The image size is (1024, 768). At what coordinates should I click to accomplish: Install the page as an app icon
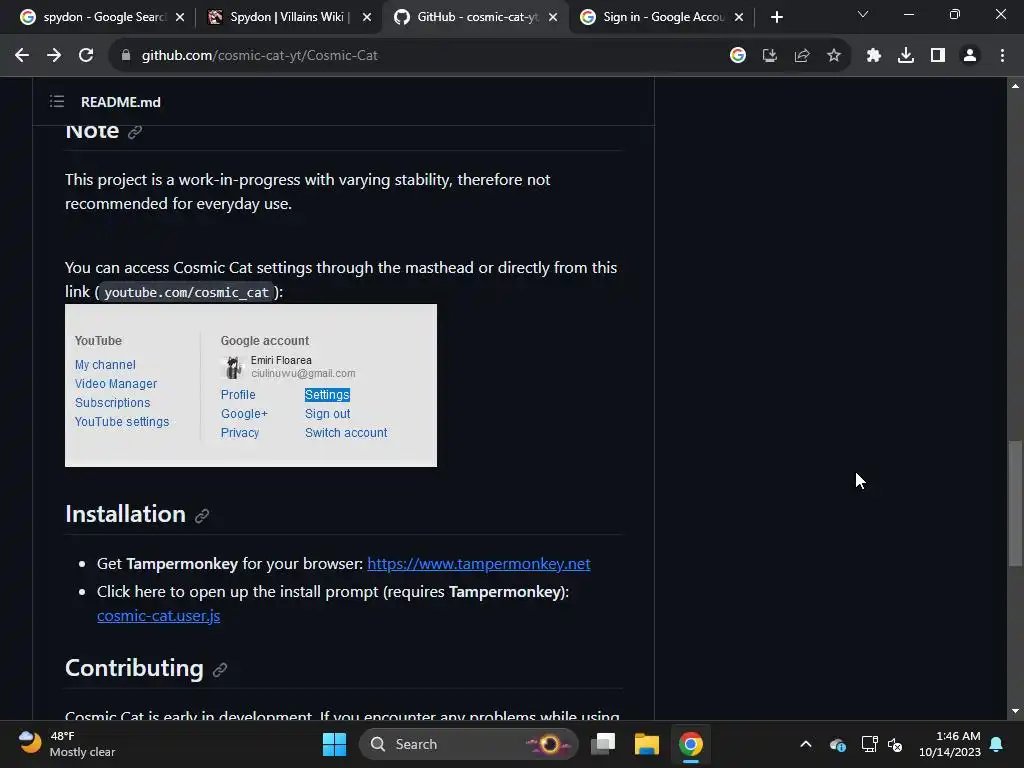[x=770, y=56]
